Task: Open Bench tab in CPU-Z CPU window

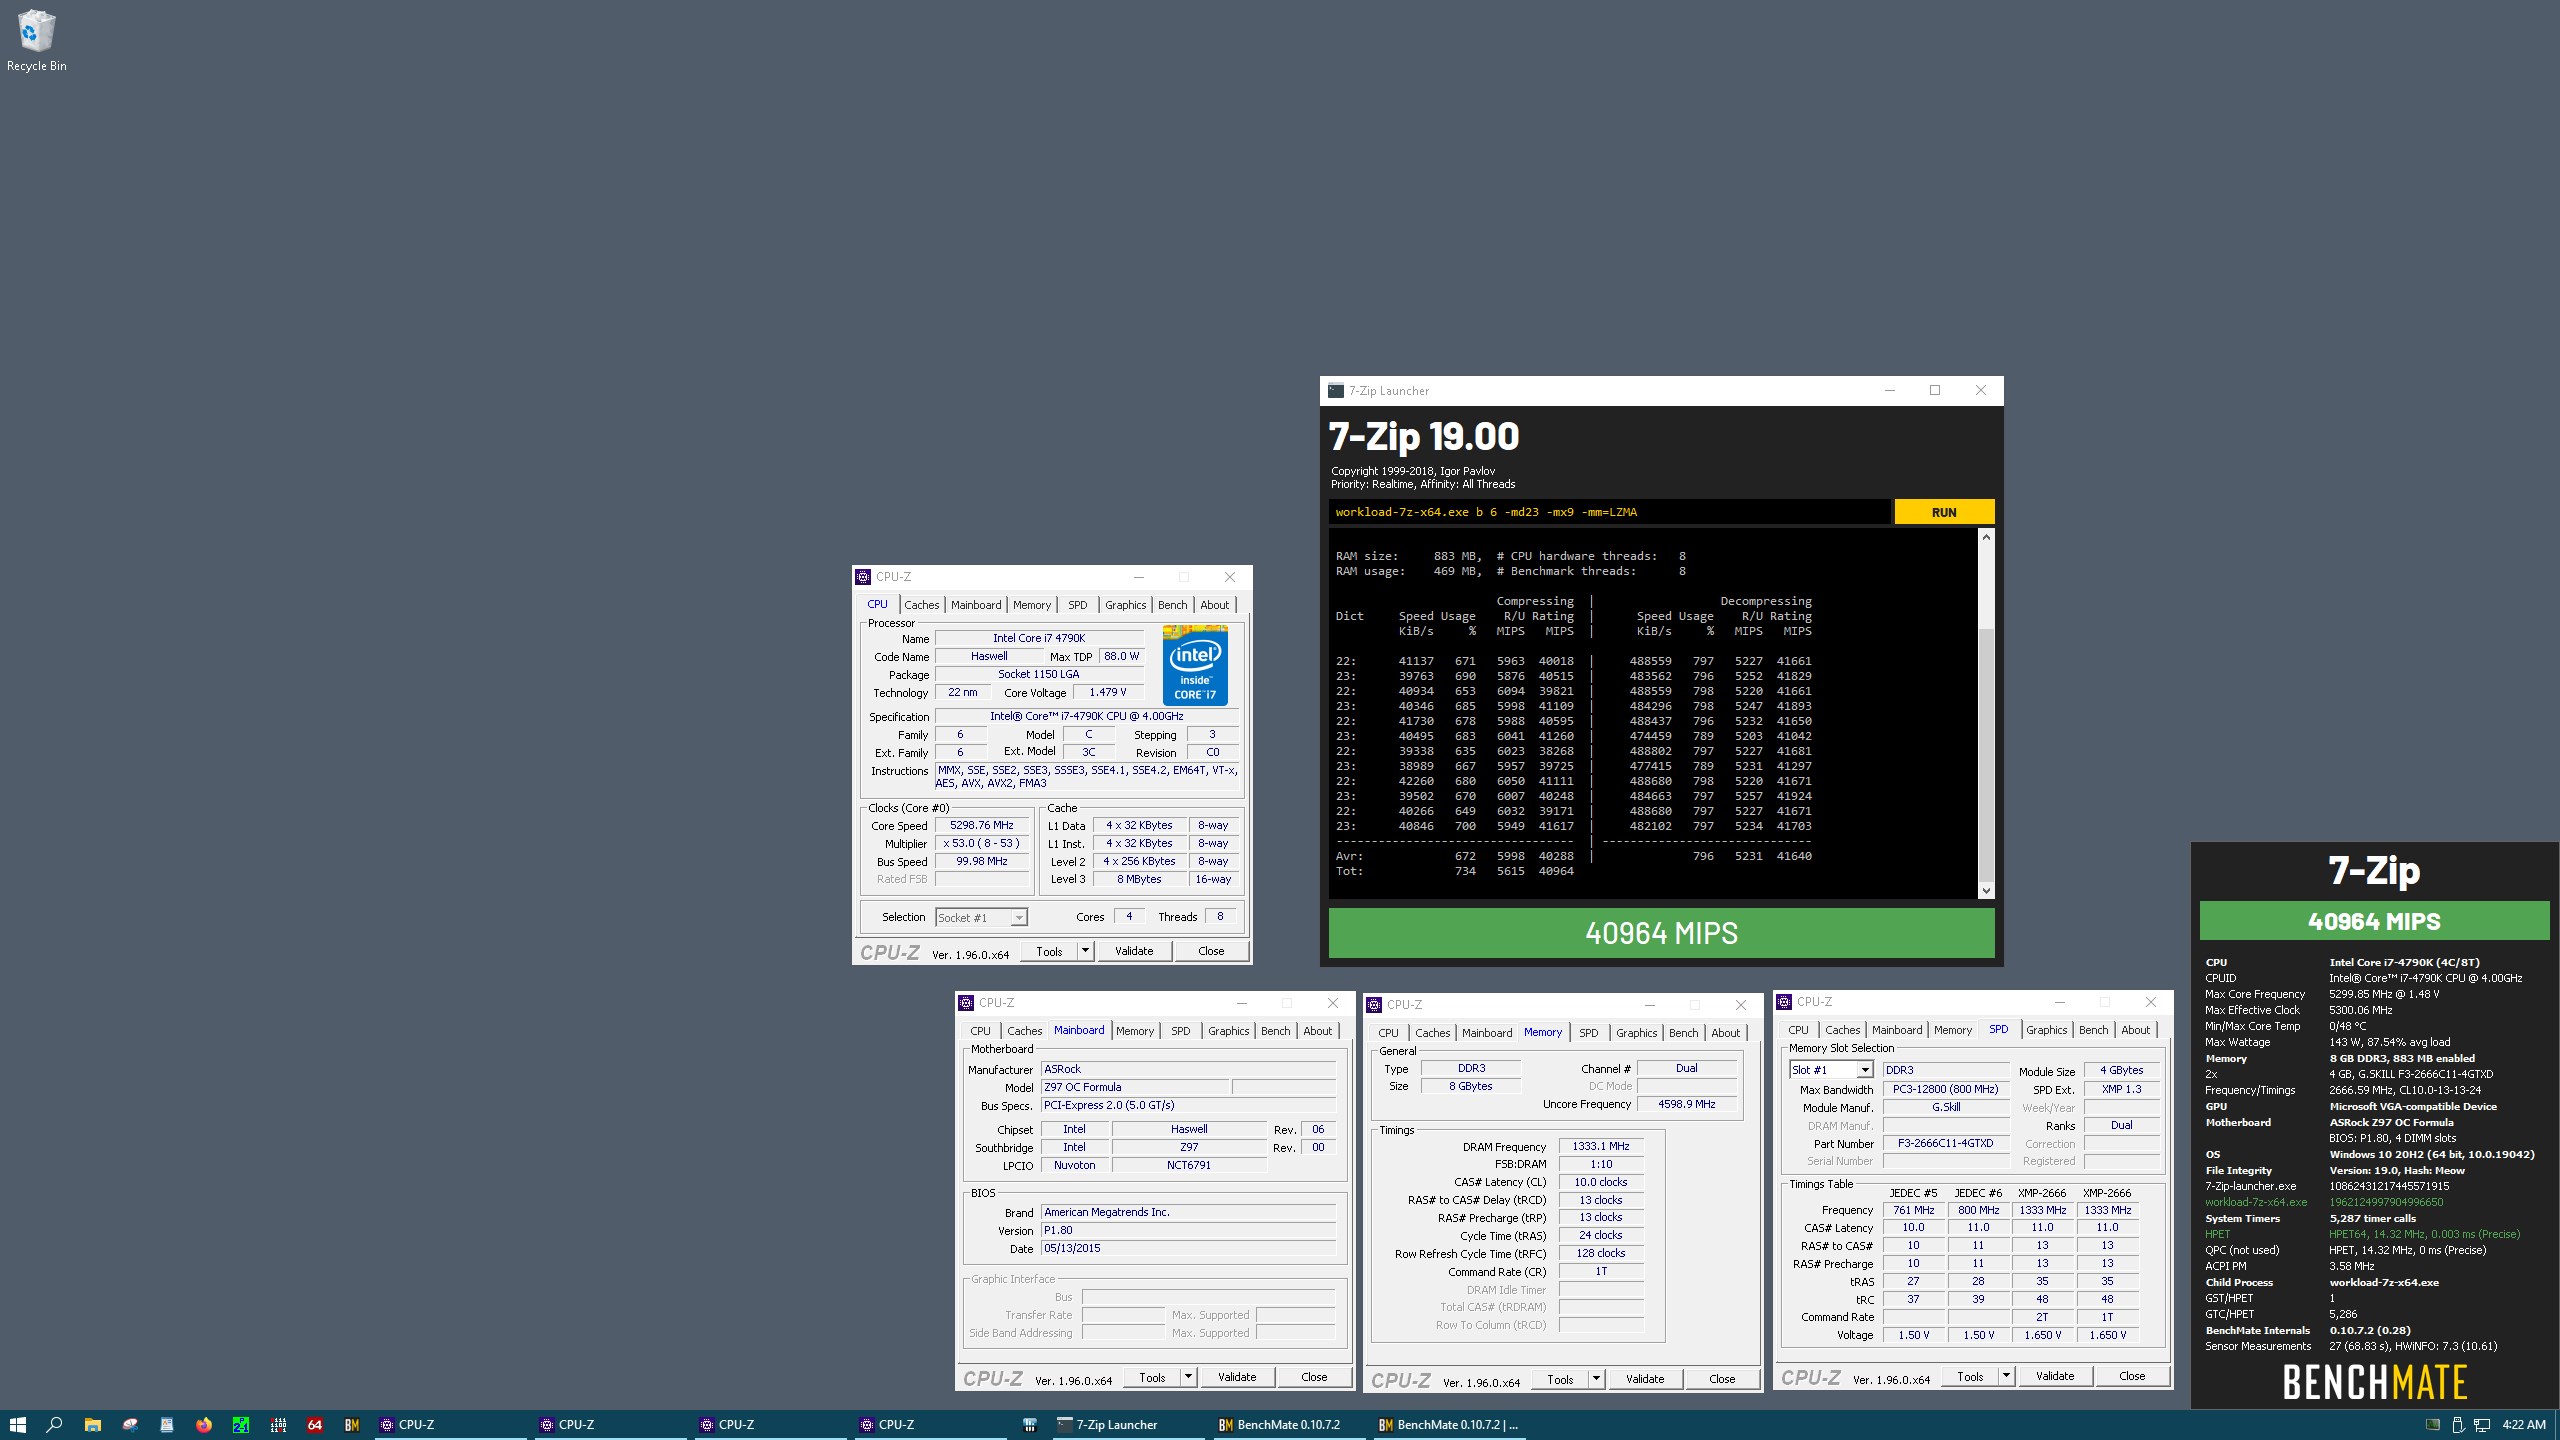Action: click(1172, 605)
